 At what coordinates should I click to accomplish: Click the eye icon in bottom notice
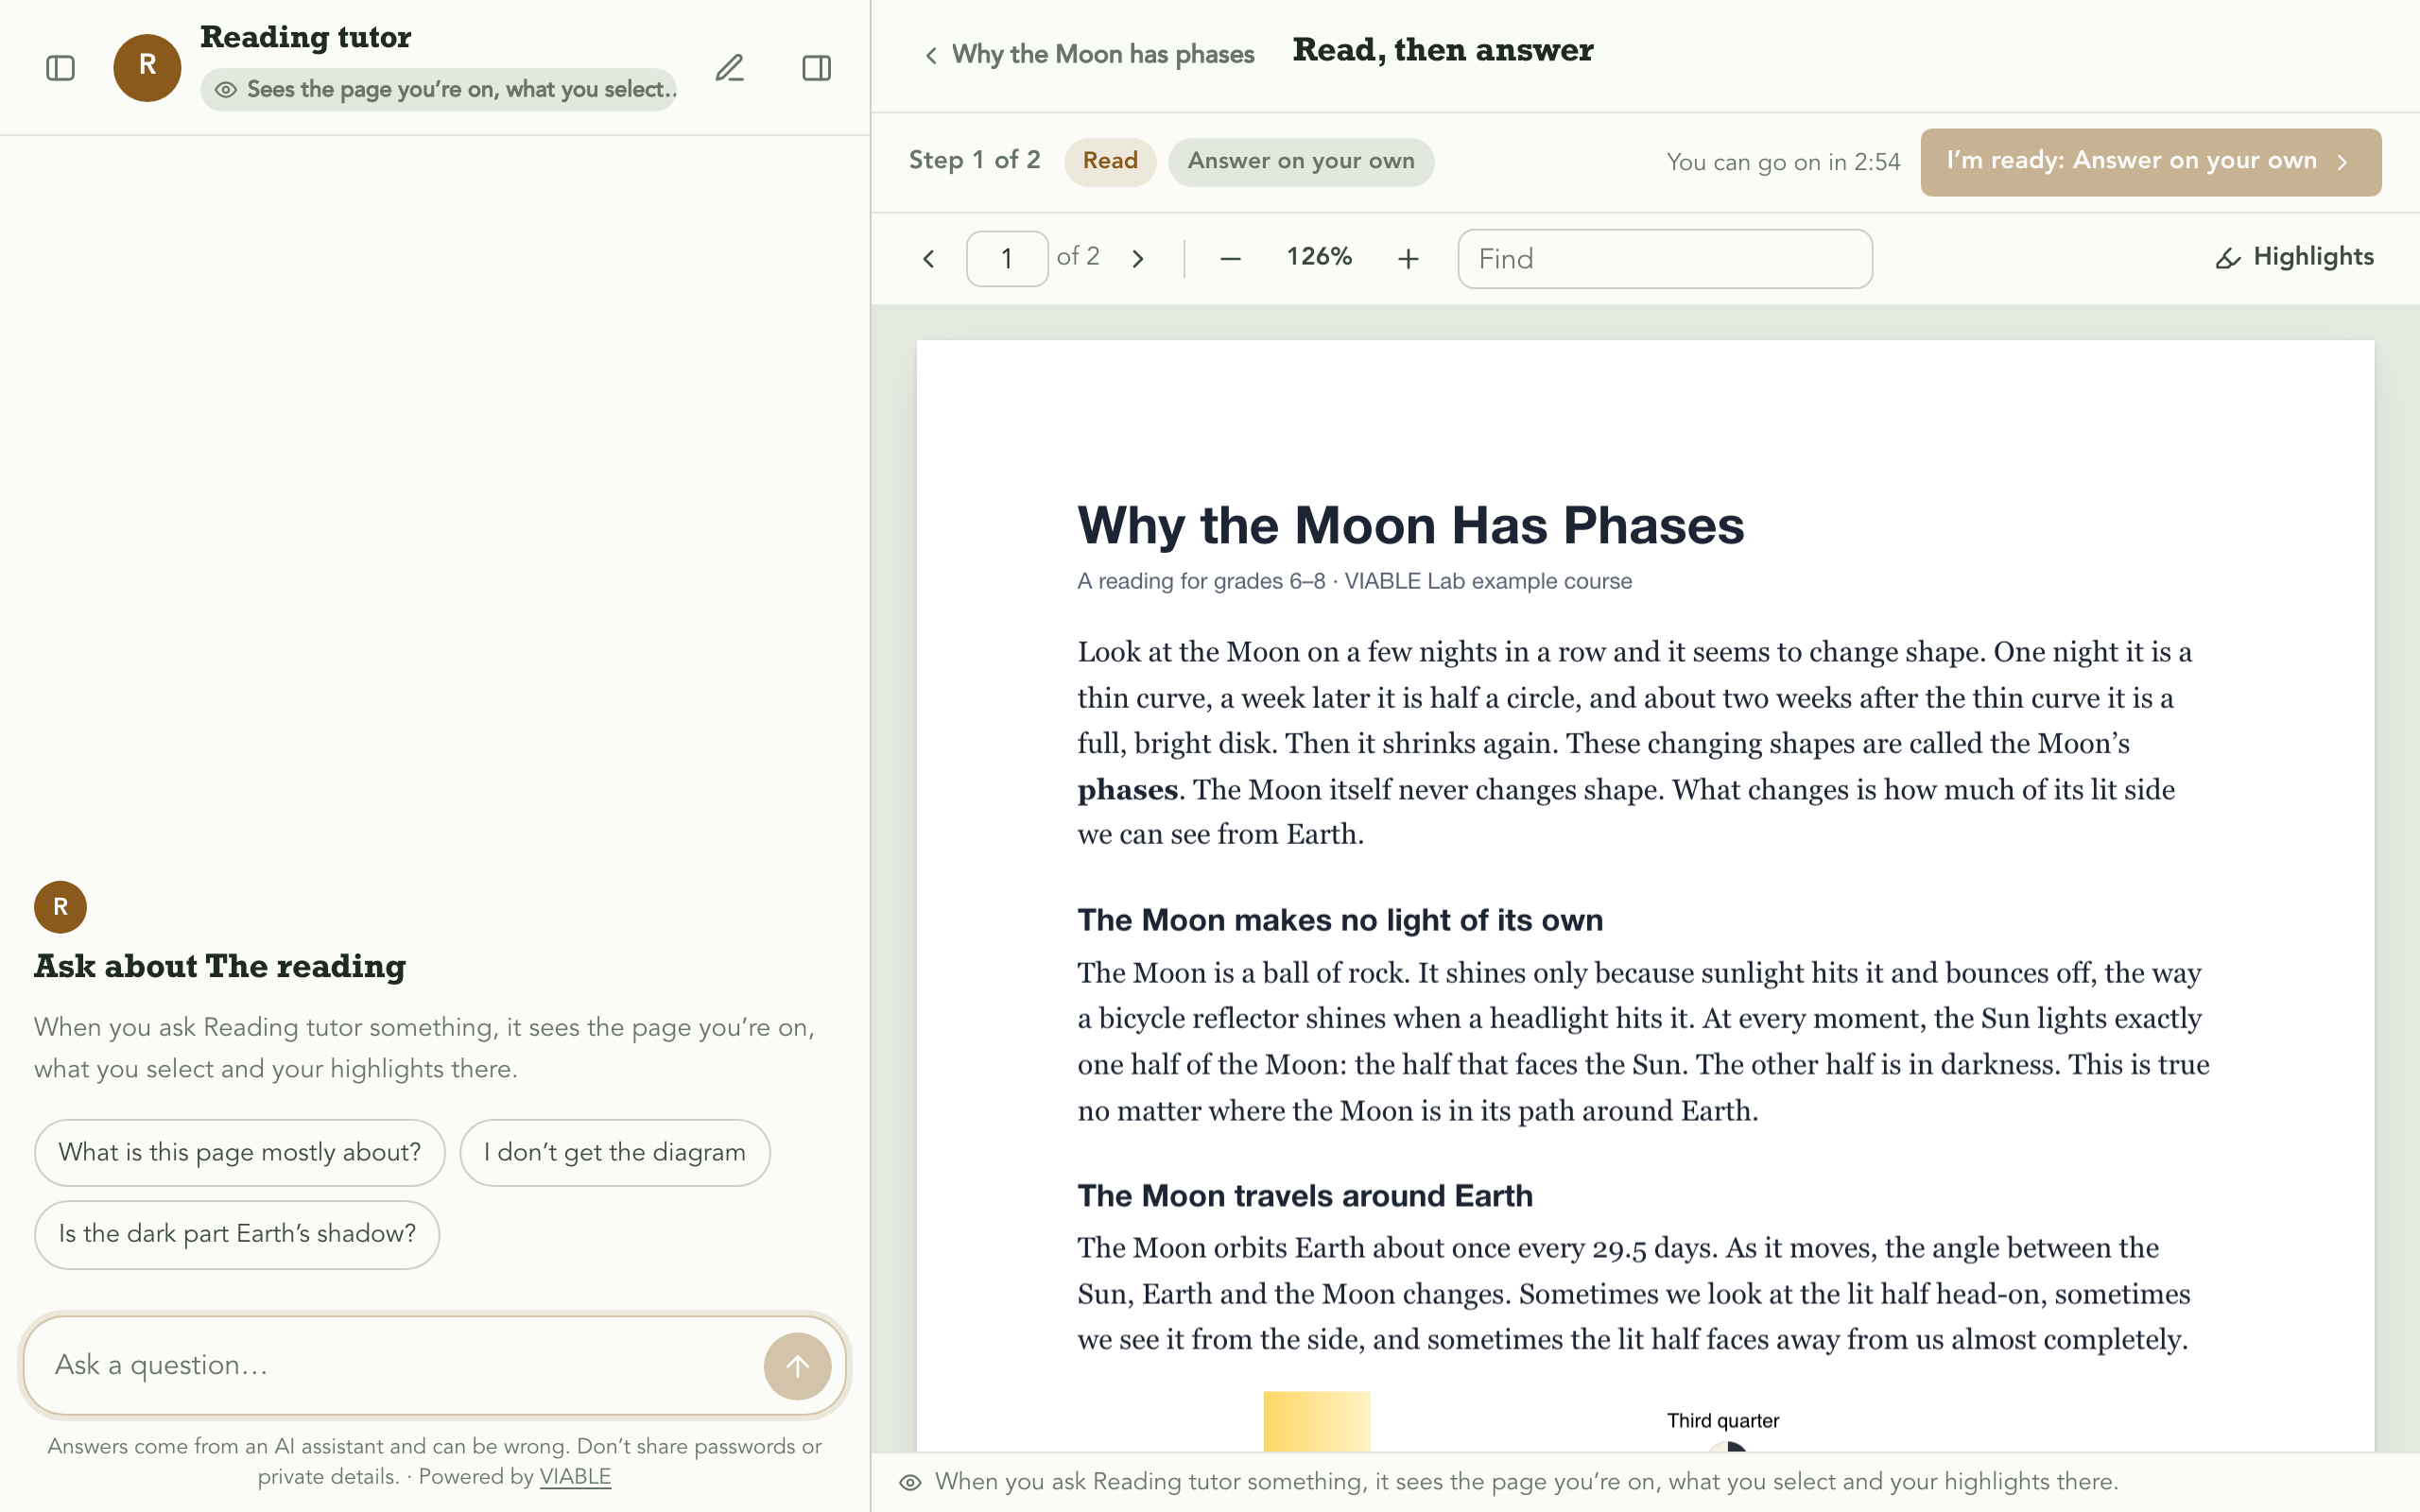(909, 1482)
